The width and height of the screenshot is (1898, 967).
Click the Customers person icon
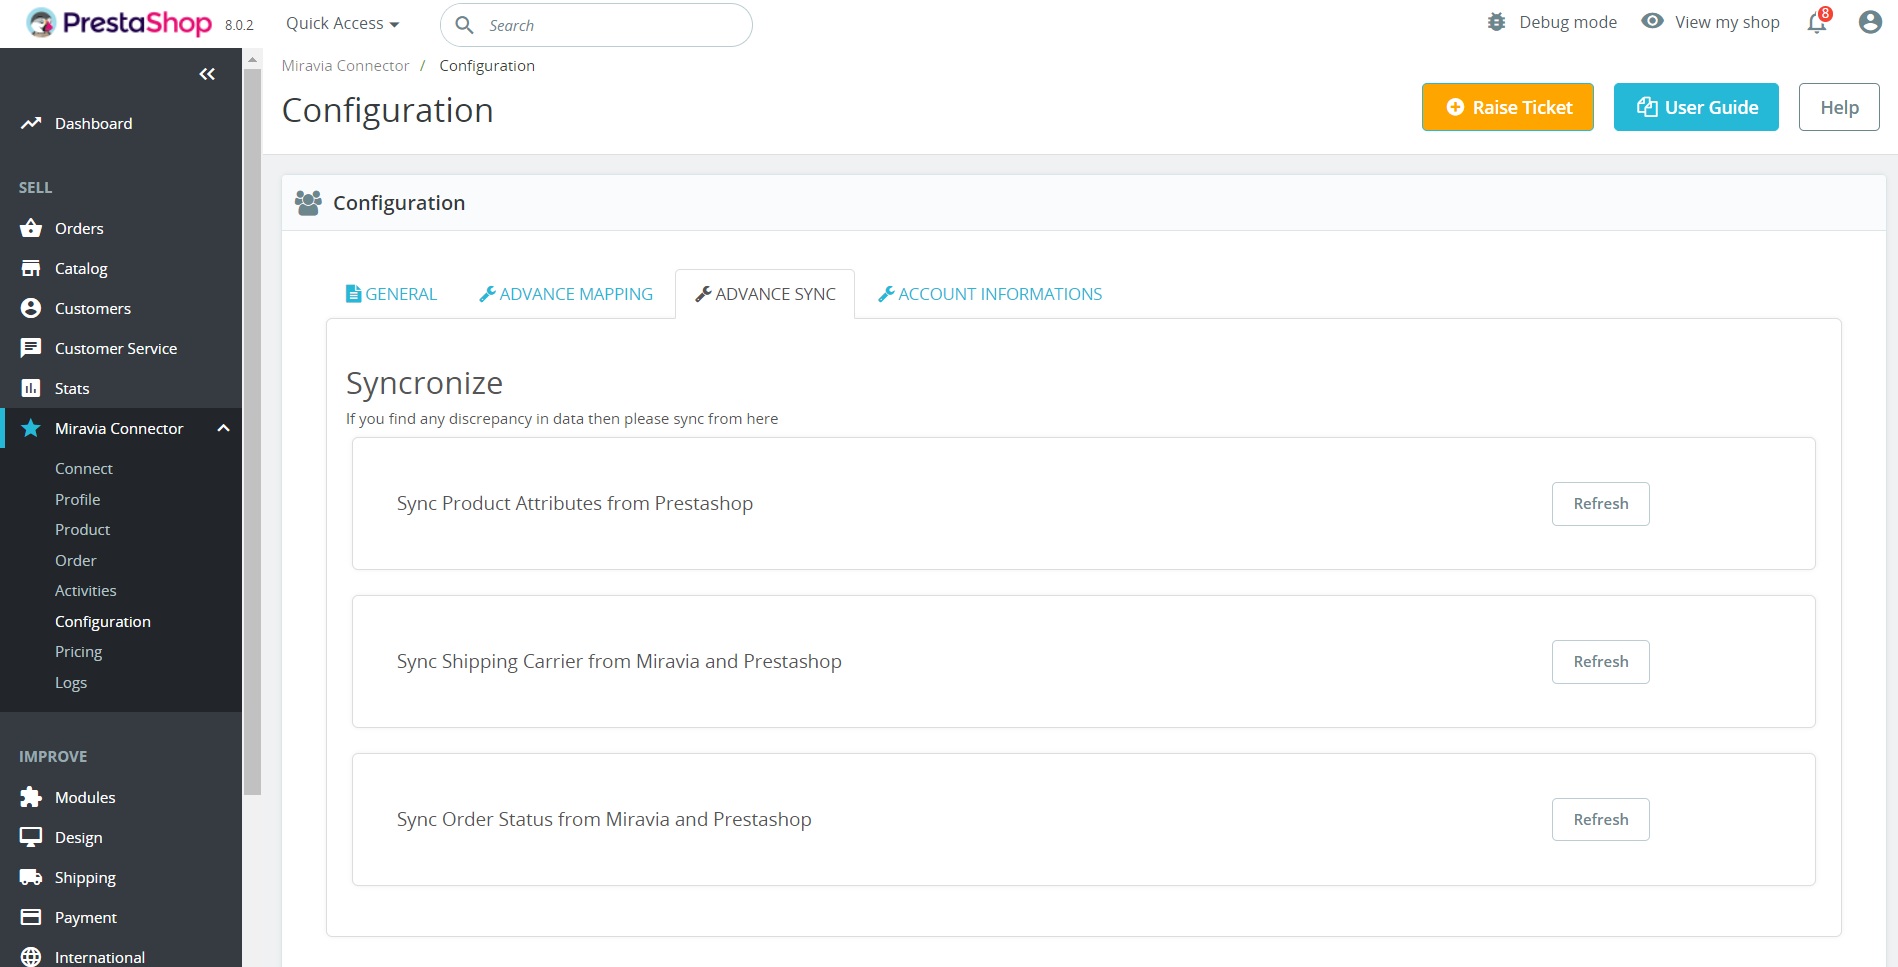click(31, 308)
